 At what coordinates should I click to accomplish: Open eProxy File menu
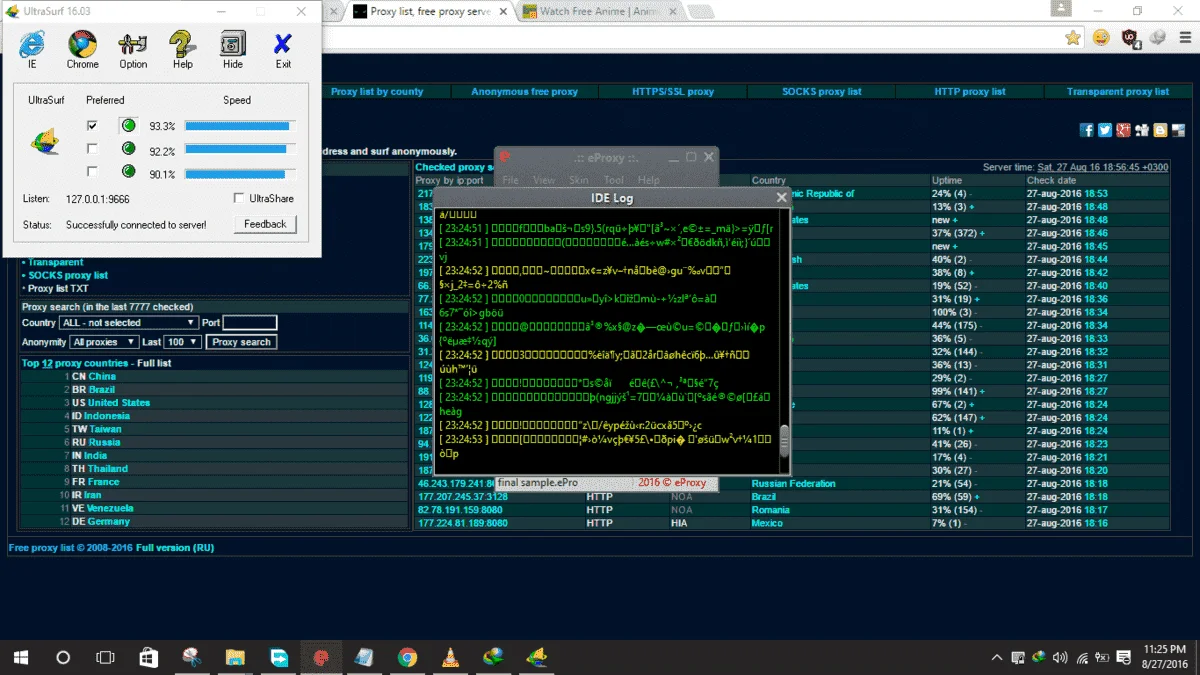point(511,180)
